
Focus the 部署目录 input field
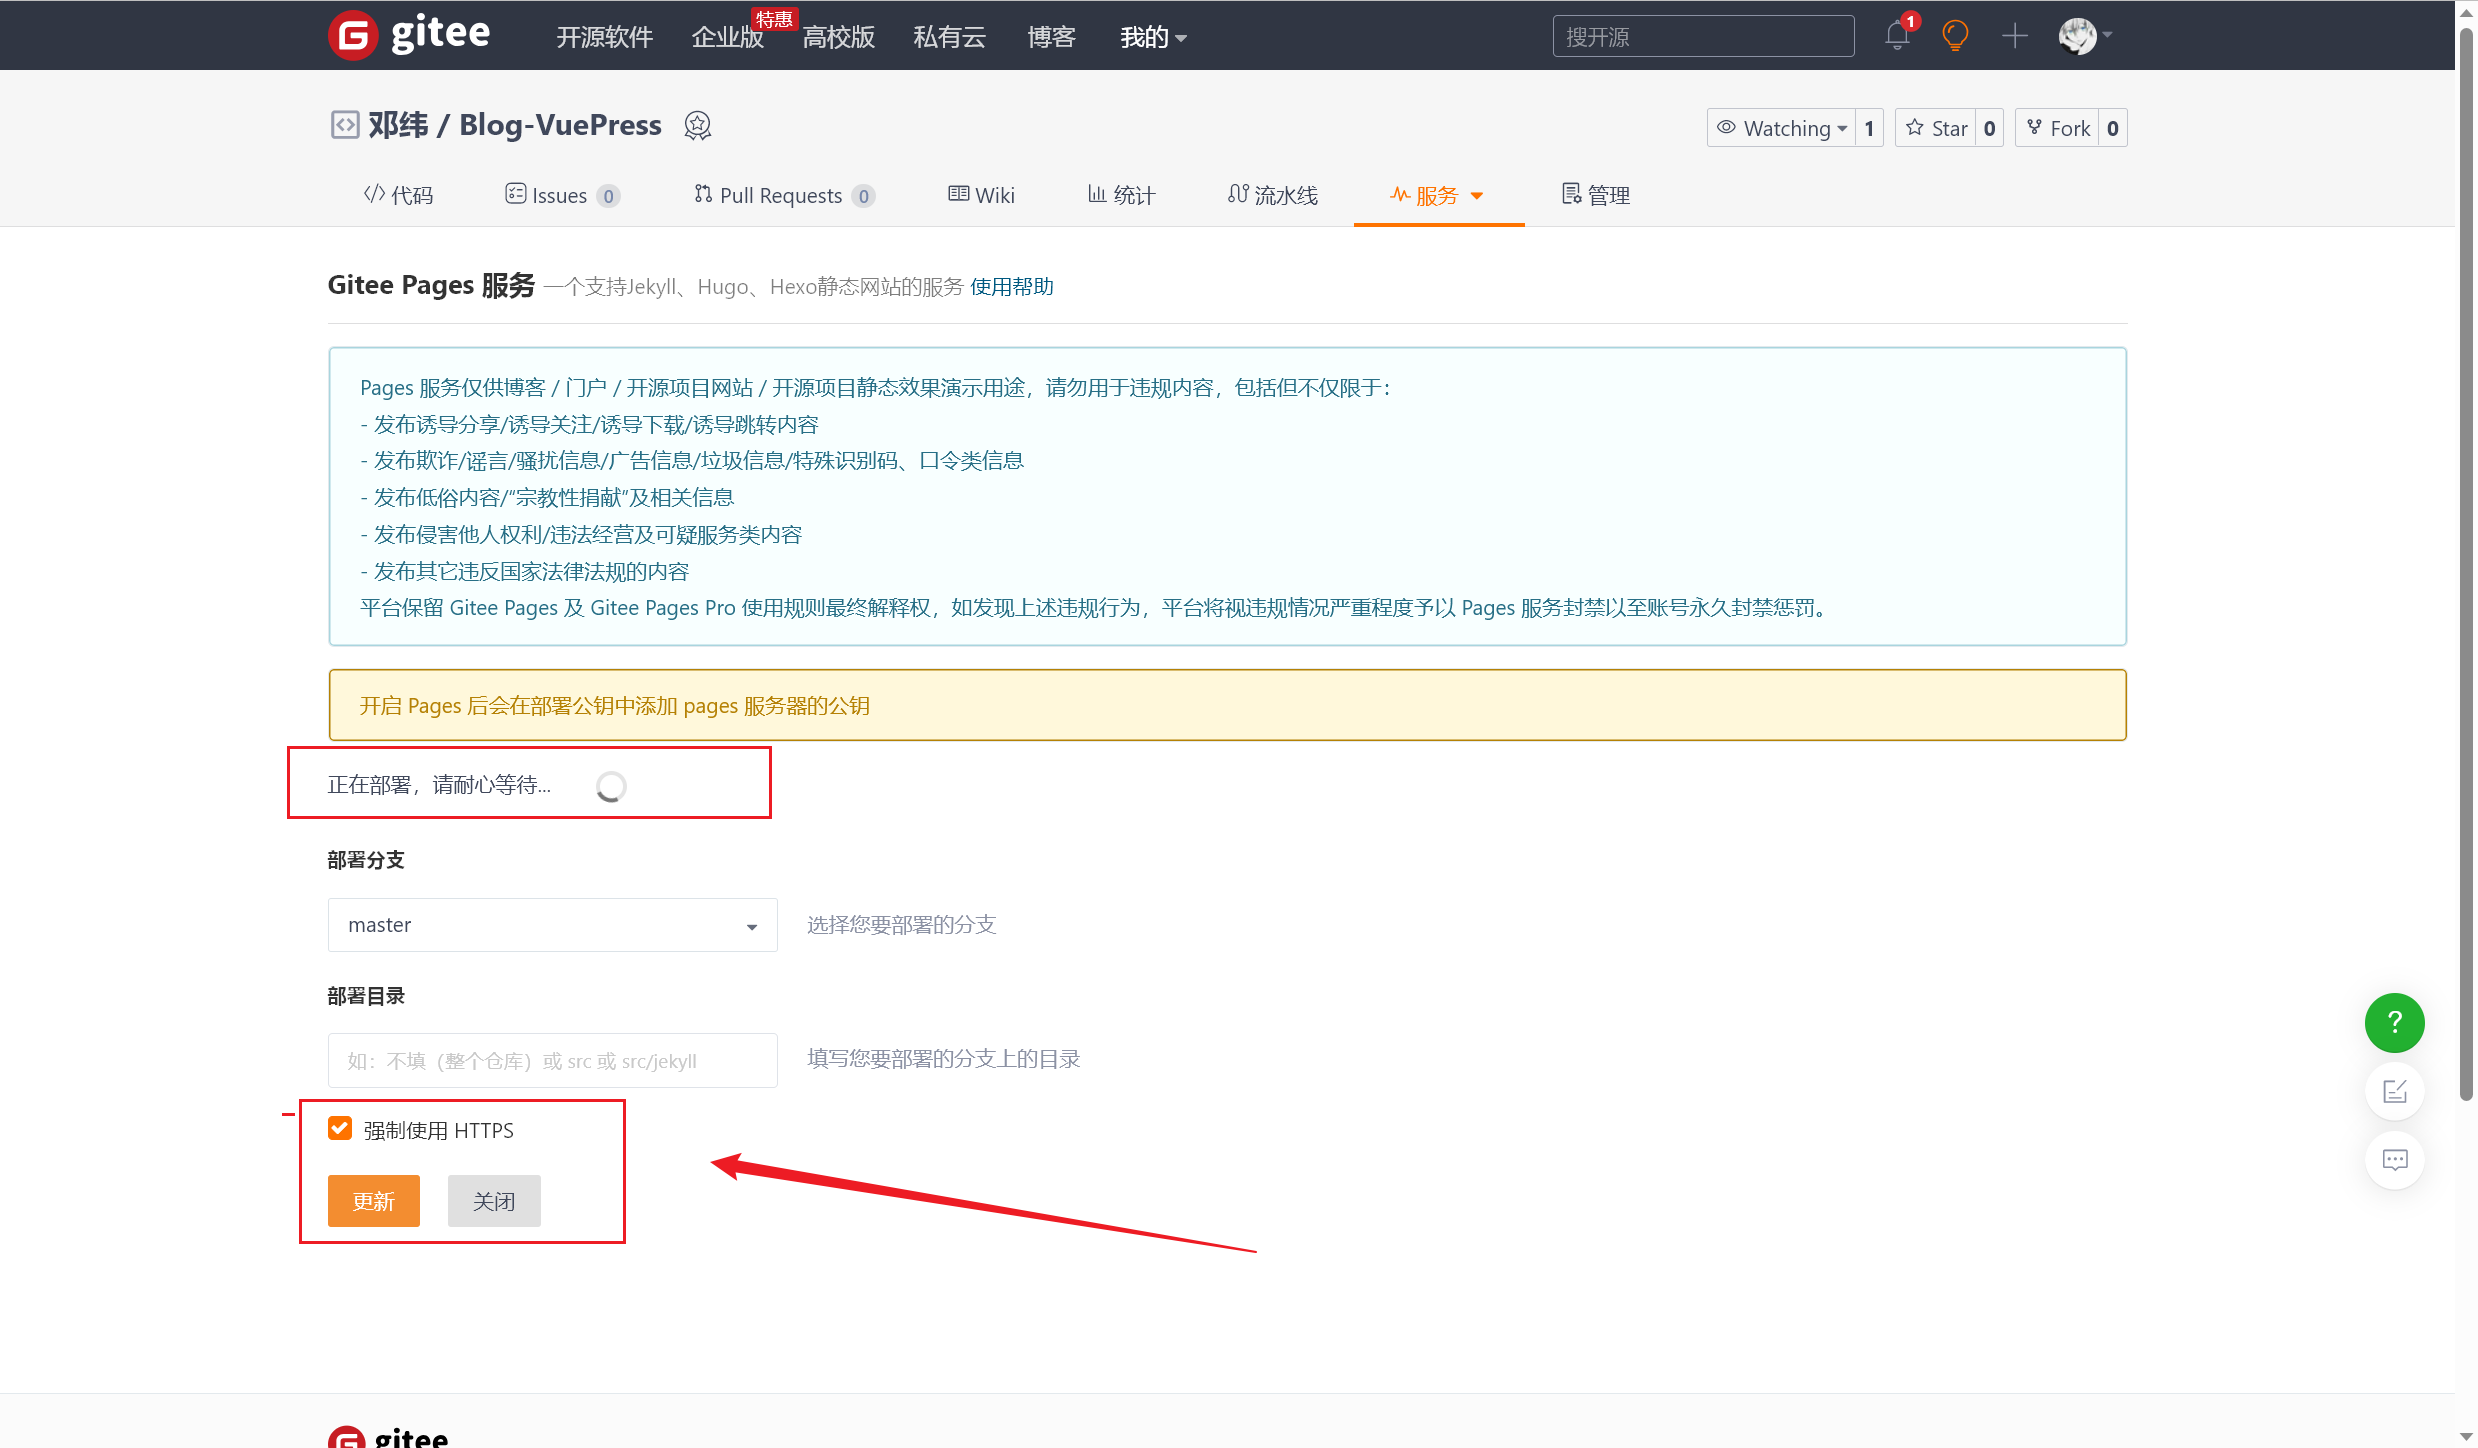(x=552, y=1060)
